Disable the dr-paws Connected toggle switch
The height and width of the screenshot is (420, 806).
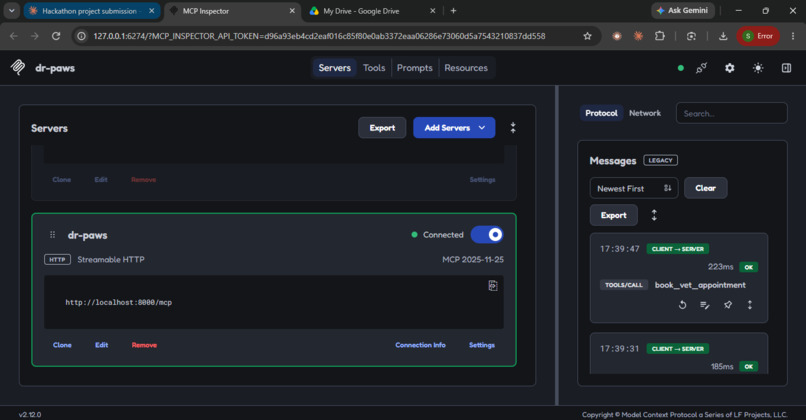click(487, 234)
